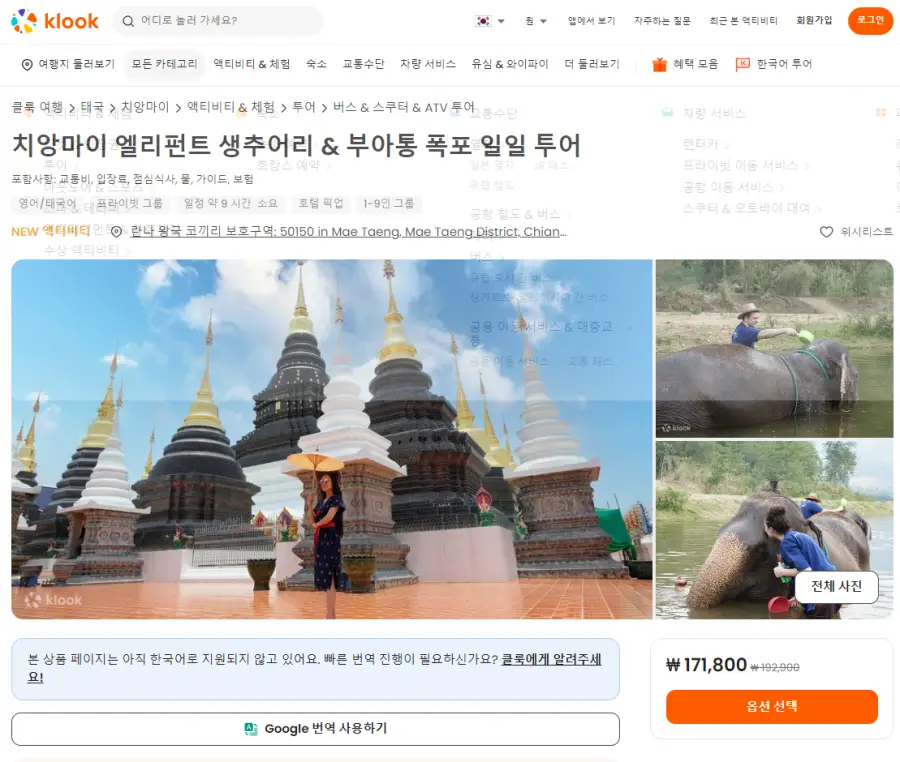
Task: Click the '일정 약 9 시간 소요' tag
Action: [231, 203]
